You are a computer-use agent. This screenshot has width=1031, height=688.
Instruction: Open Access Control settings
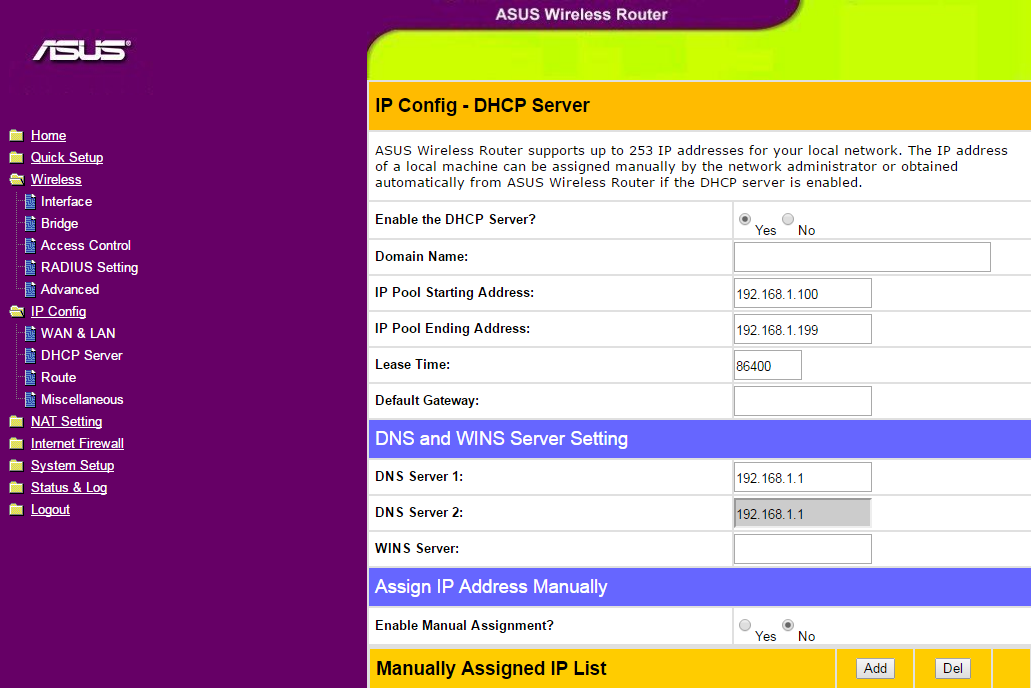[x=85, y=245]
